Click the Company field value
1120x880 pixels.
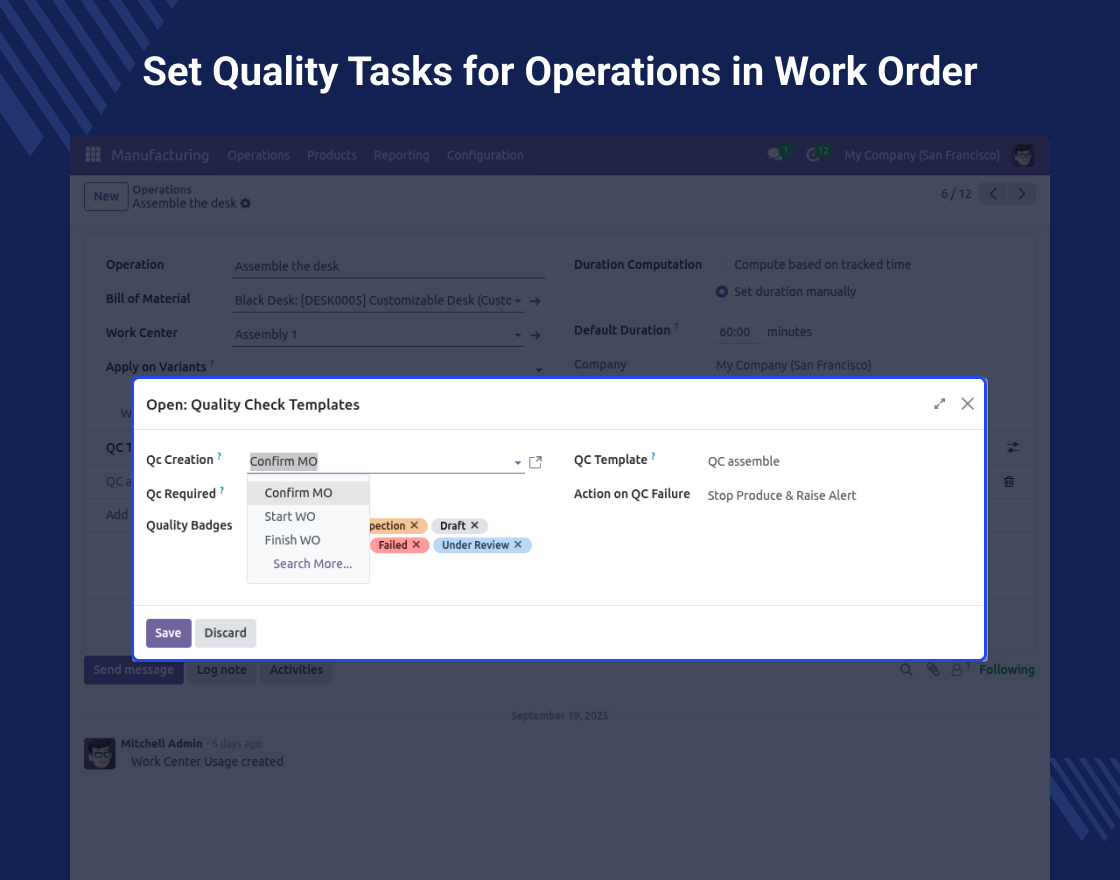(x=794, y=365)
